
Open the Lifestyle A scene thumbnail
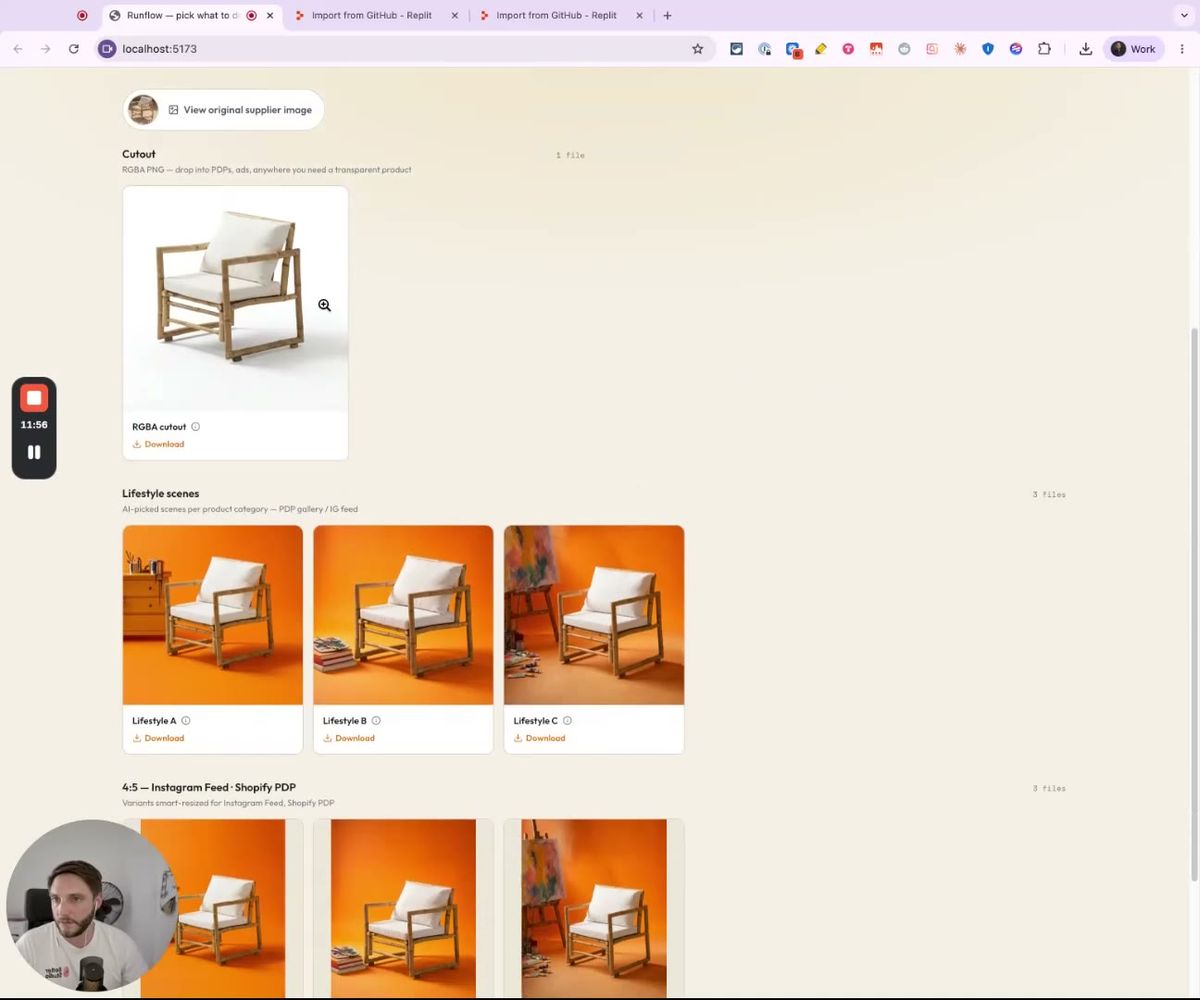pos(213,615)
